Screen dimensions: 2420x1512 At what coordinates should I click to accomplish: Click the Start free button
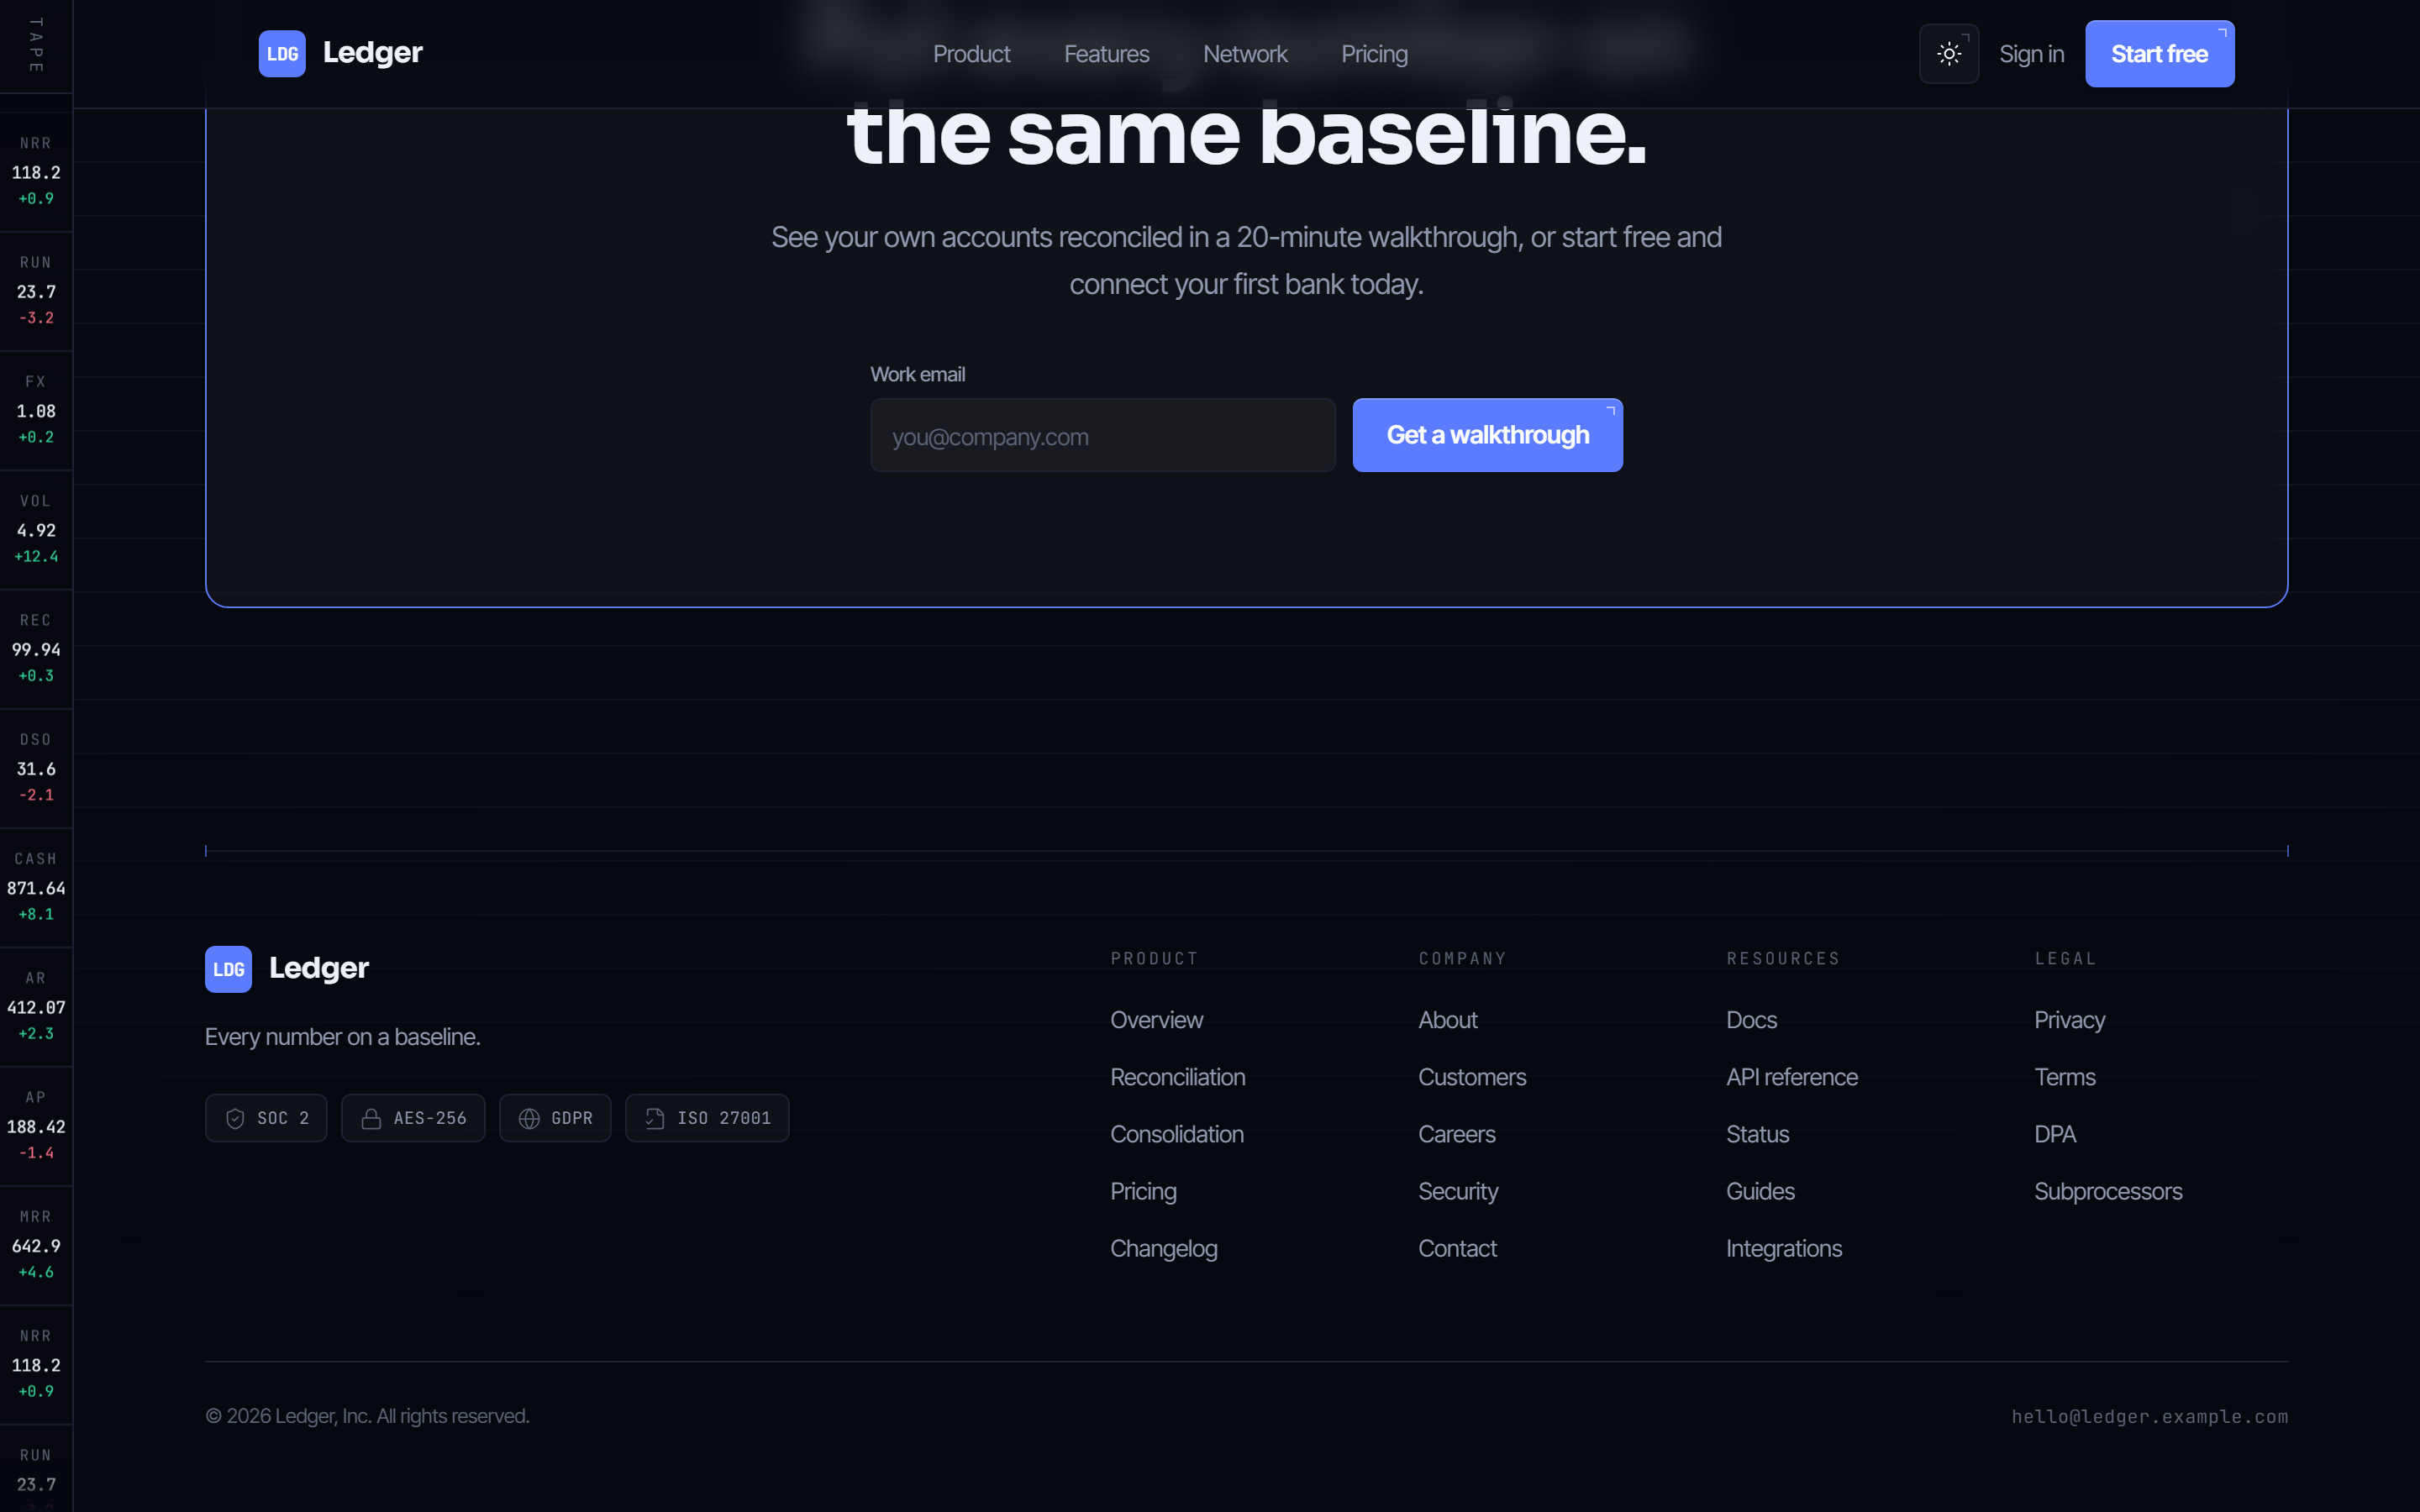click(2159, 54)
